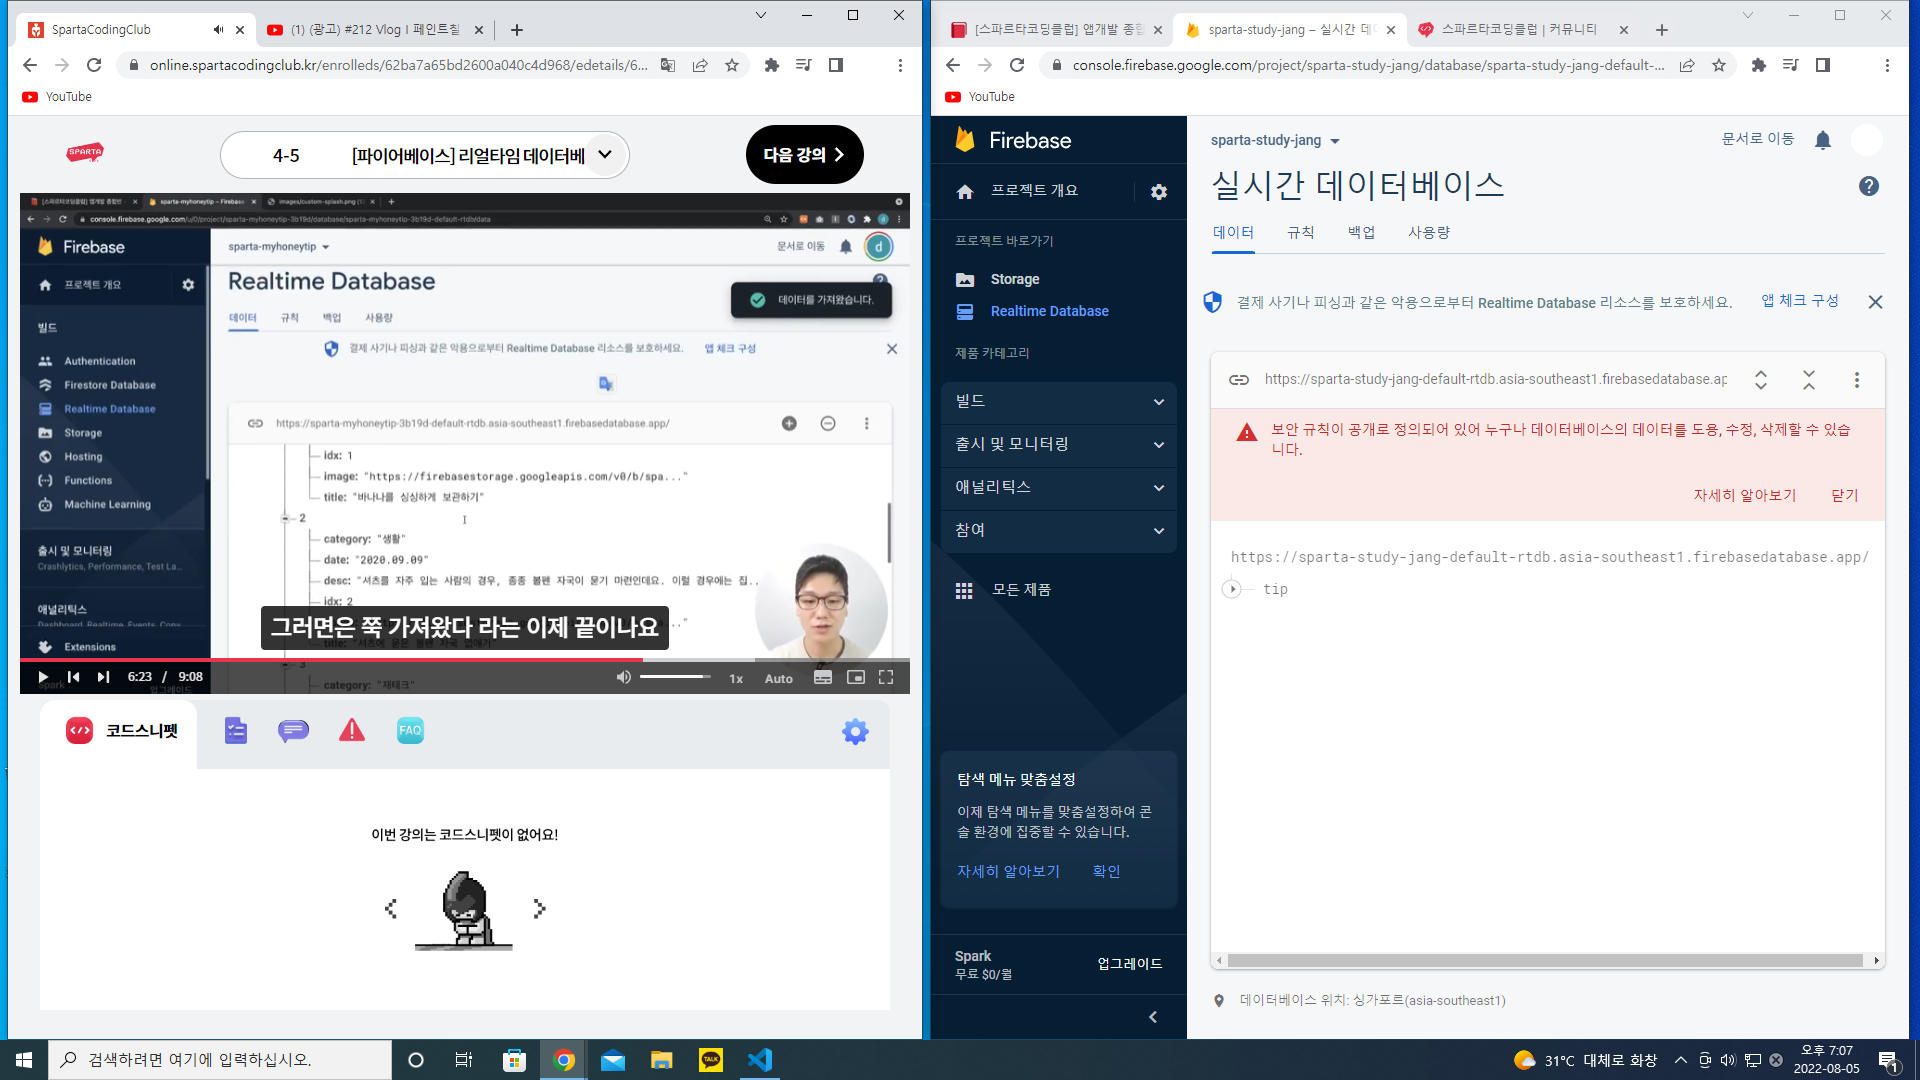Change playback speed 1x in video player
1920x1080 pixels.
tap(736, 678)
